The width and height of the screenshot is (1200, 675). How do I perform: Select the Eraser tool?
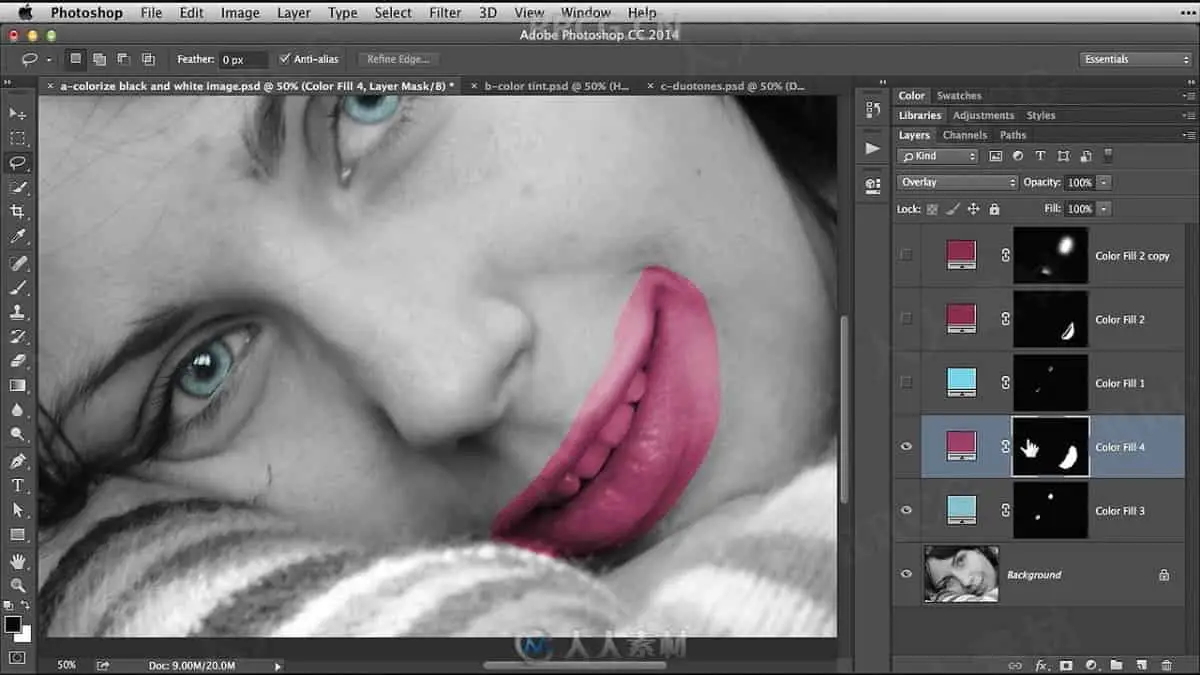coord(17,361)
